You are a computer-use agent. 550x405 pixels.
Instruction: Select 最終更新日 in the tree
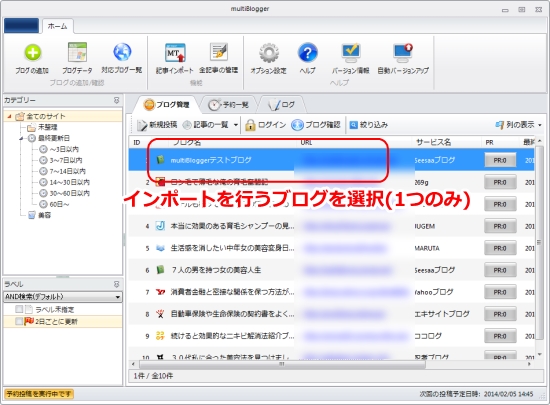coord(54,138)
